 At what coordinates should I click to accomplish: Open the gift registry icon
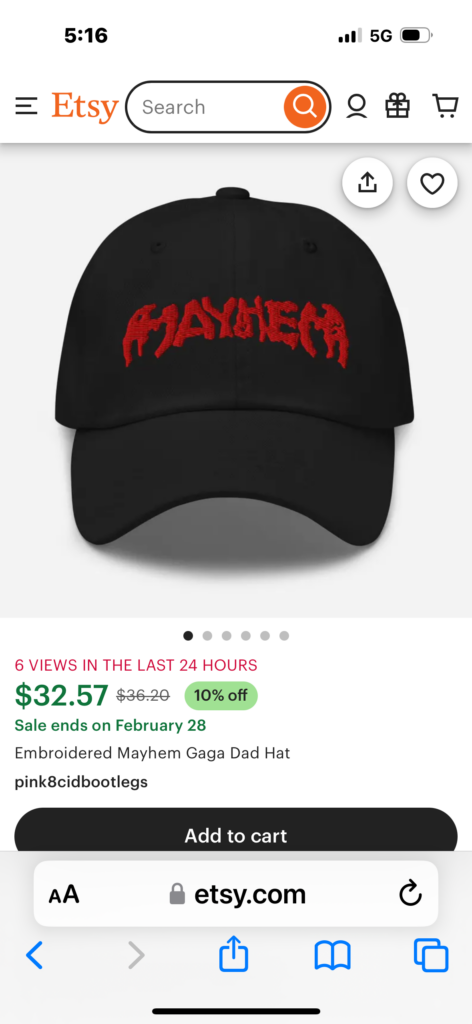point(398,106)
